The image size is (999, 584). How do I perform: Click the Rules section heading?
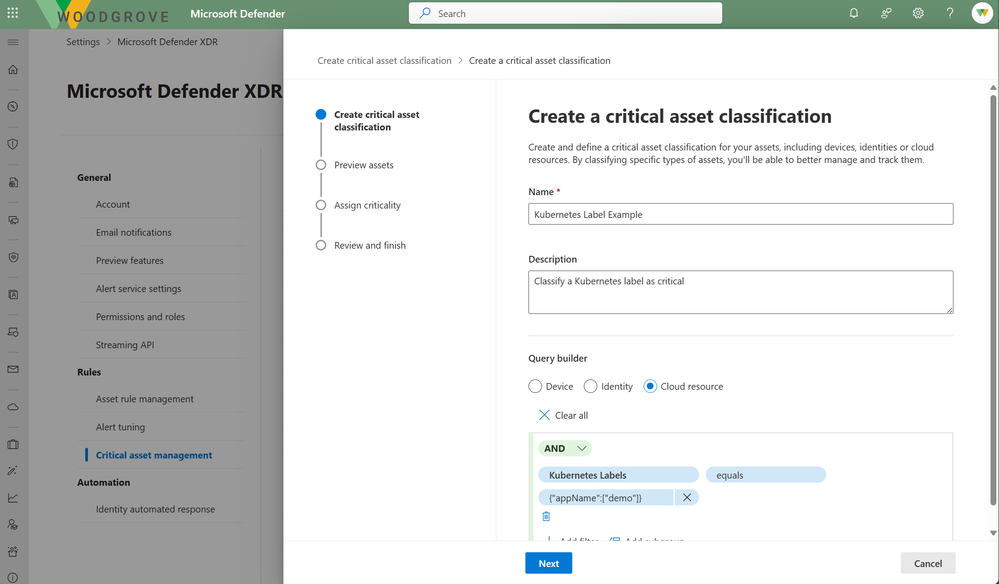tap(89, 372)
